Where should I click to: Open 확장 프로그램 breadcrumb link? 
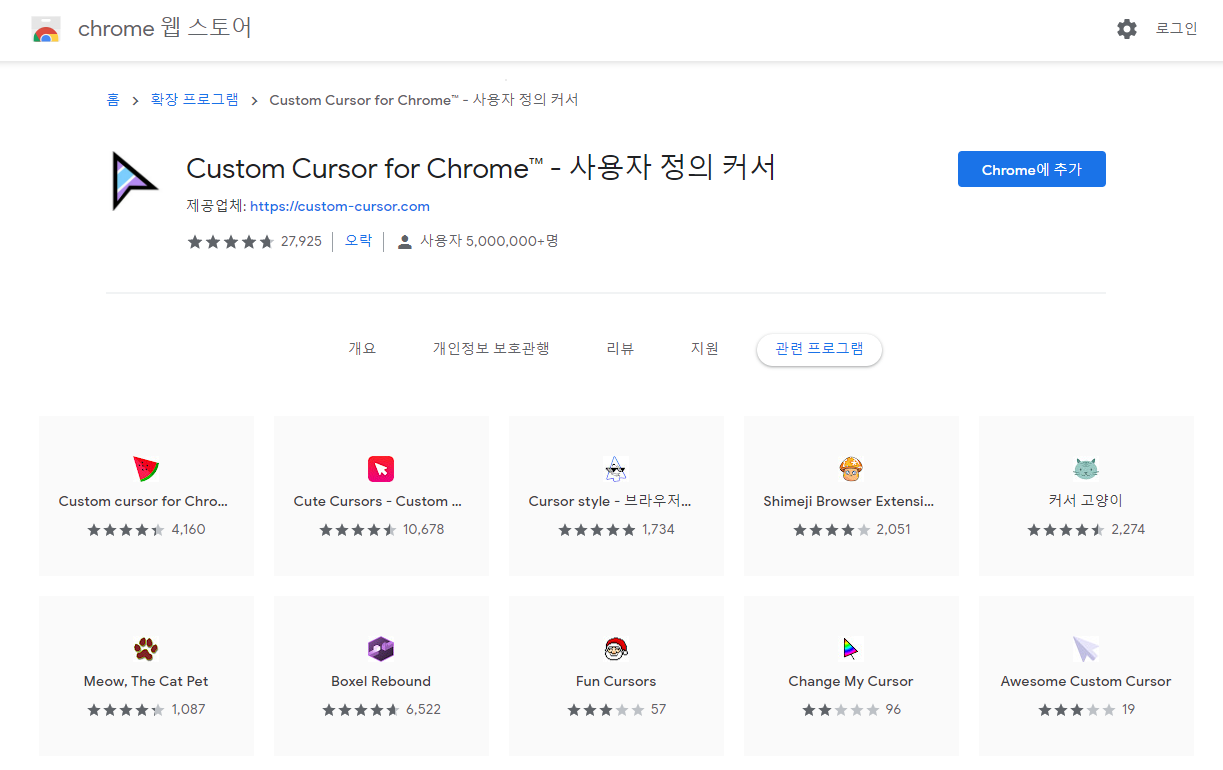click(194, 100)
